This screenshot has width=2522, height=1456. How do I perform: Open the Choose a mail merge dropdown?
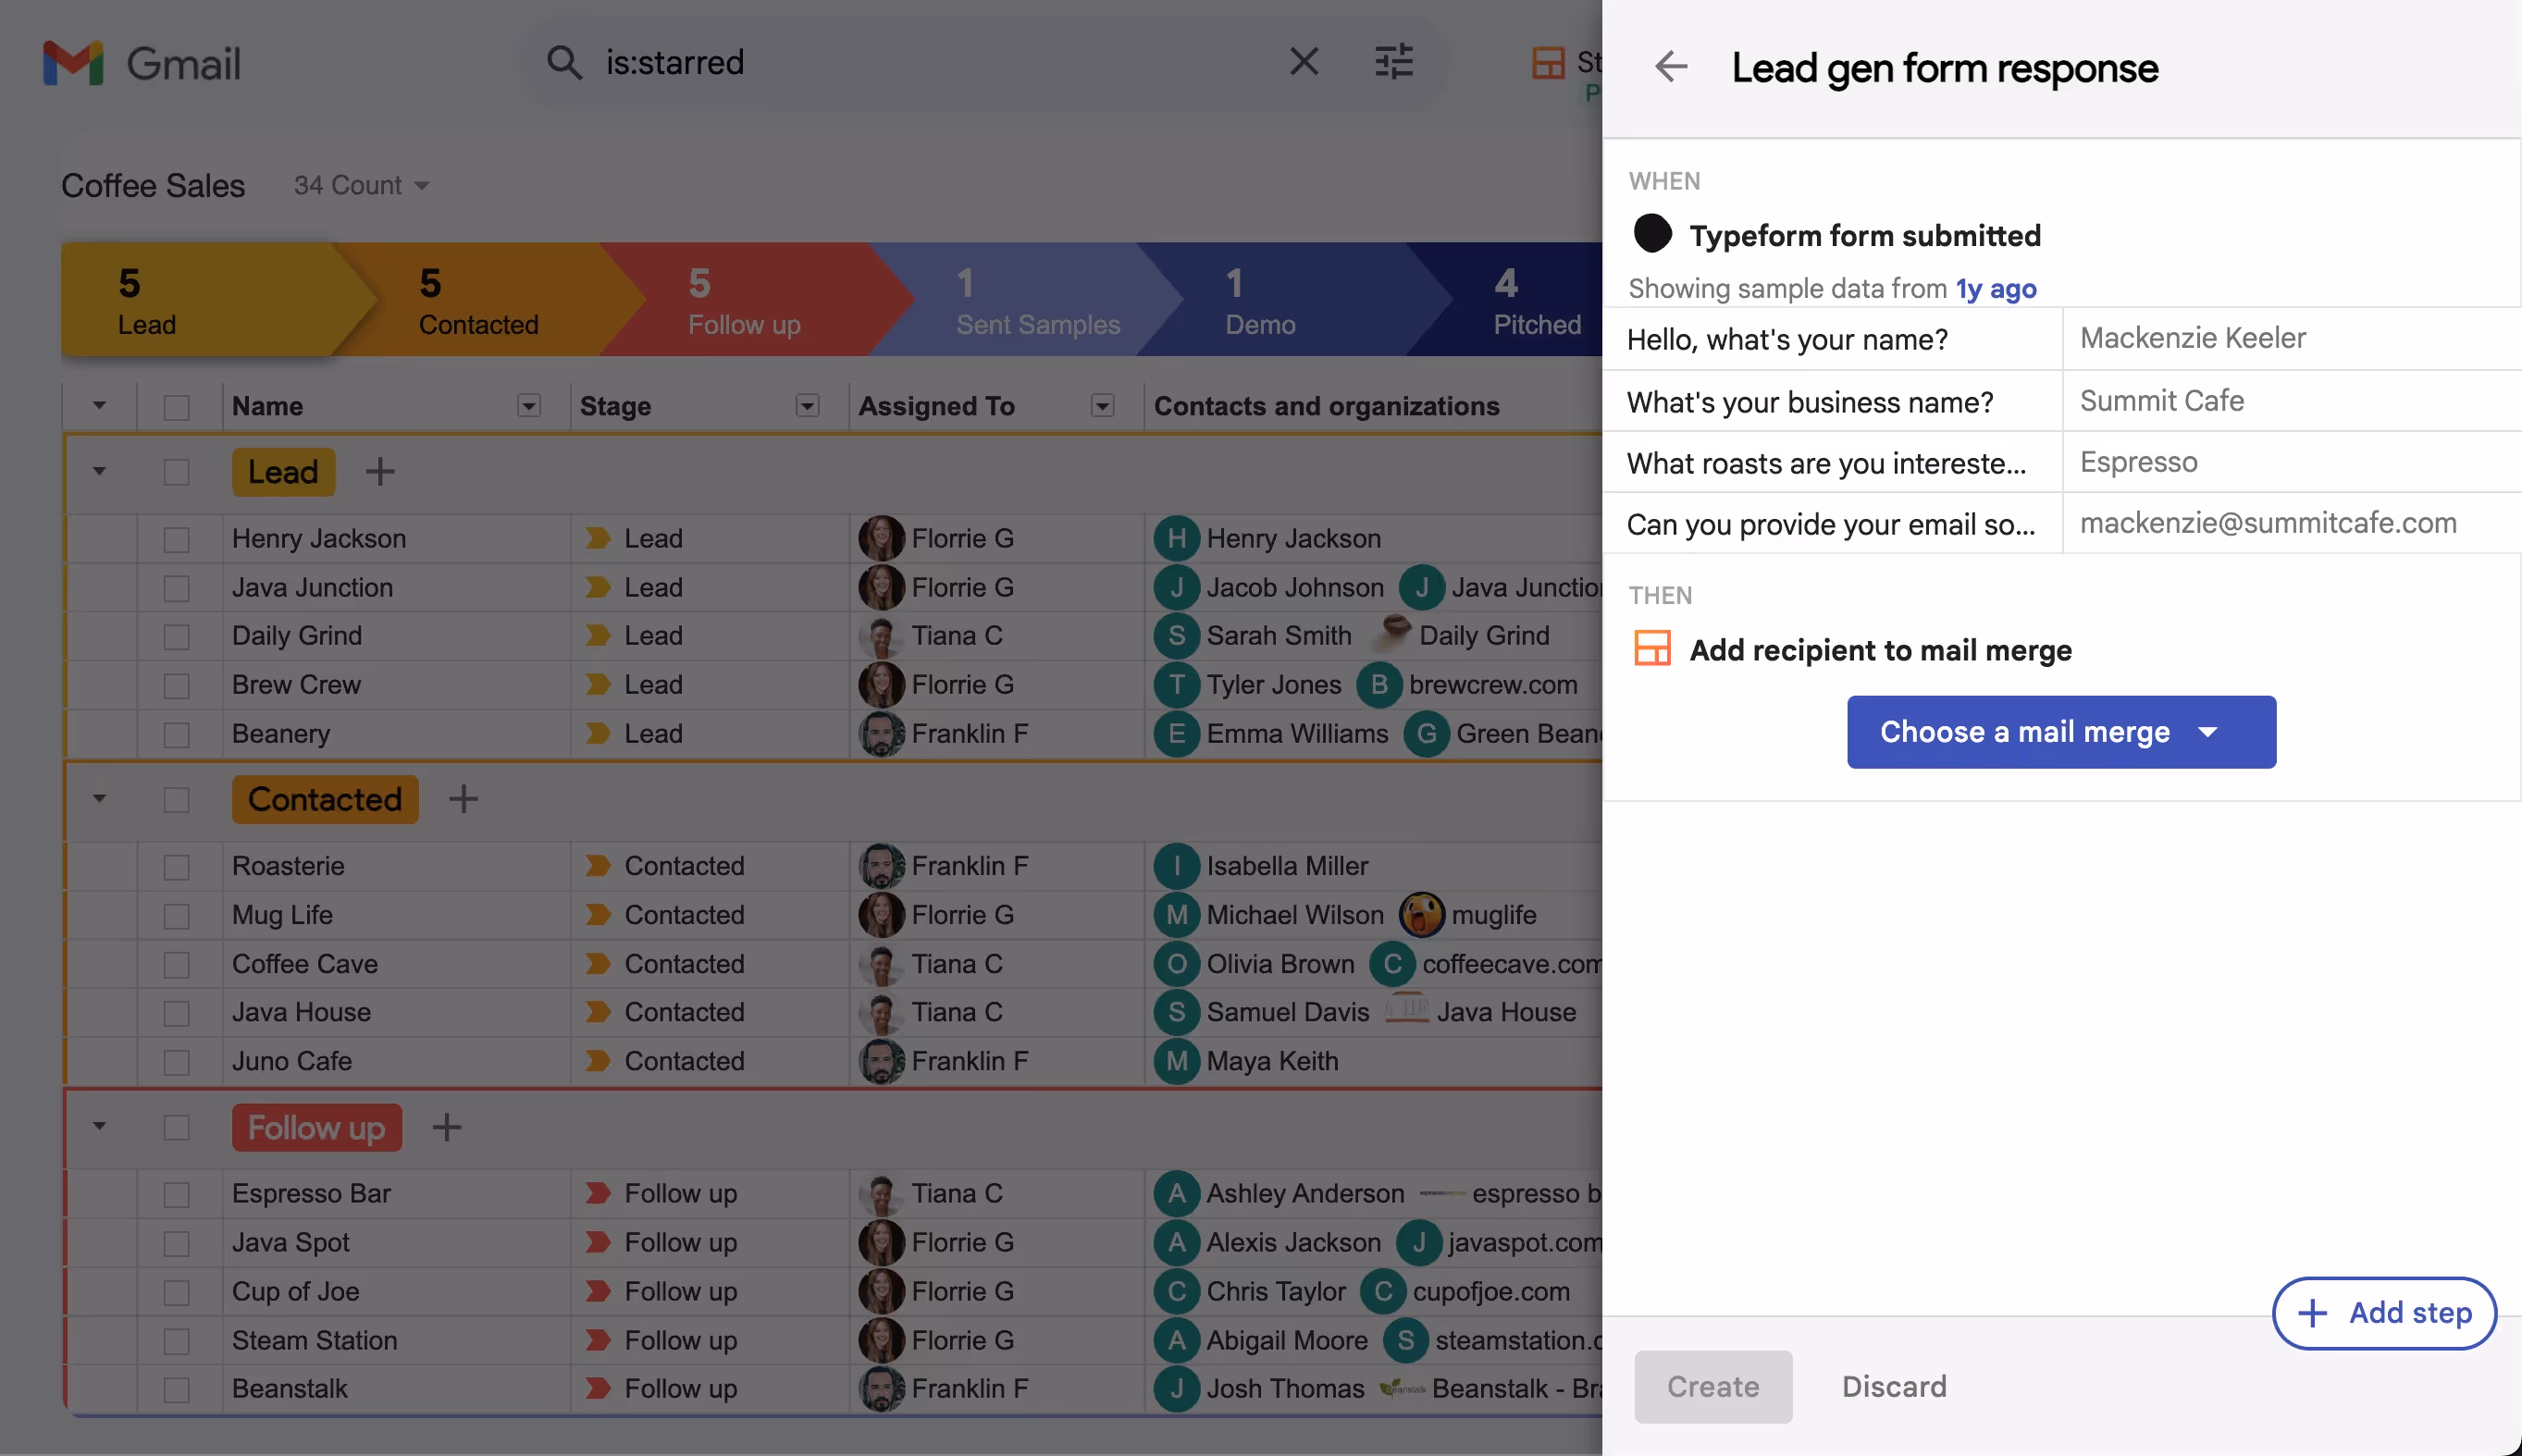click(2061, 731)
